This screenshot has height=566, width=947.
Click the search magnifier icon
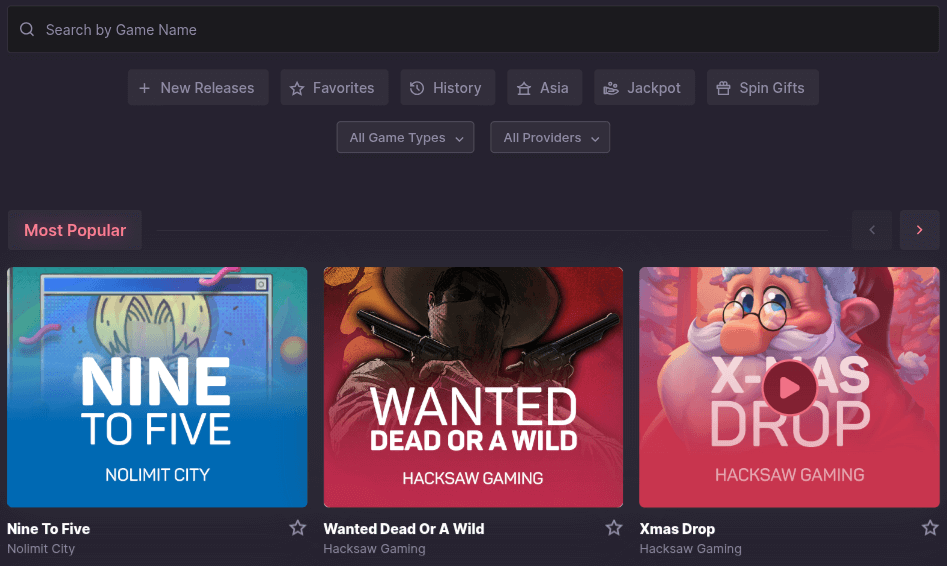(27, 30)
